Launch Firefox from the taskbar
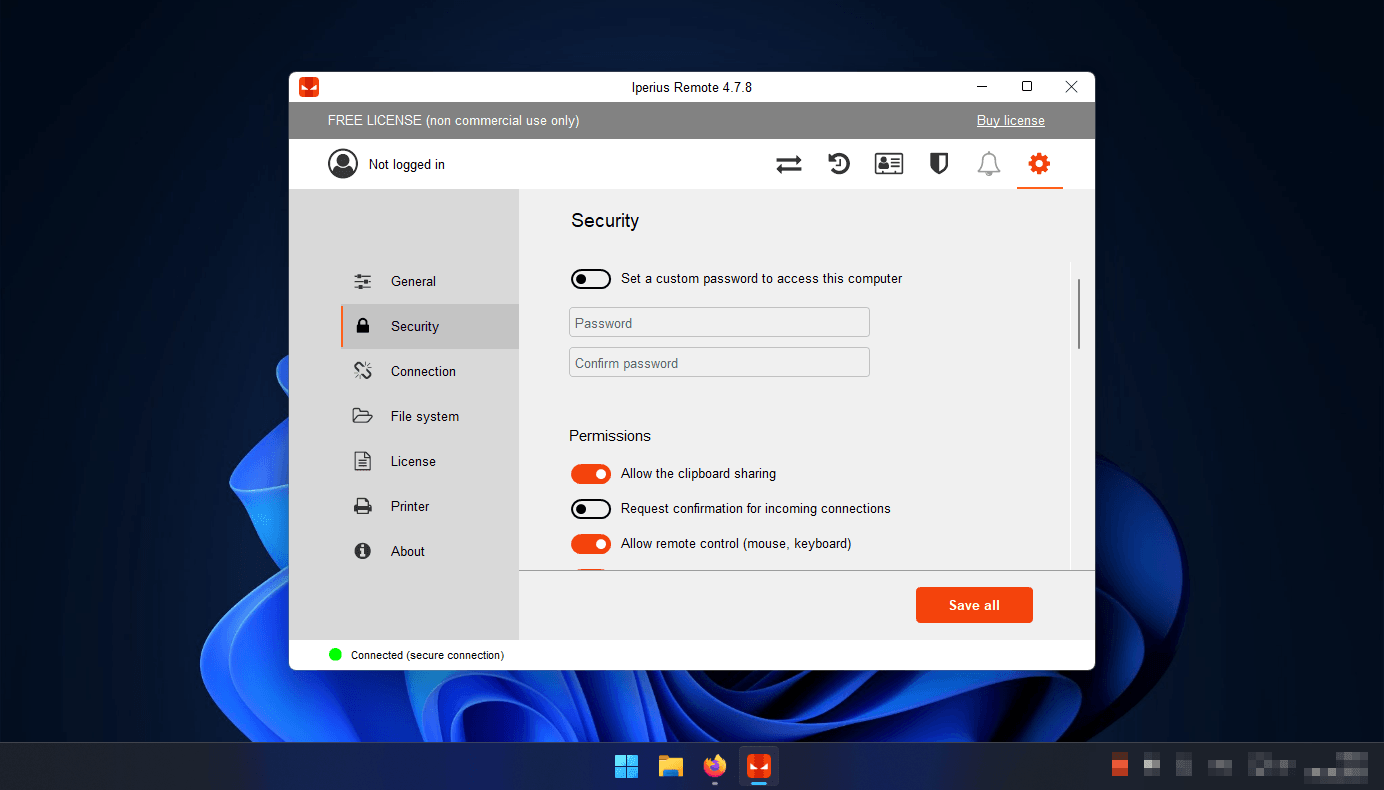The height and width of the screenshot is (790, 1384). click(x=714, y=766)
